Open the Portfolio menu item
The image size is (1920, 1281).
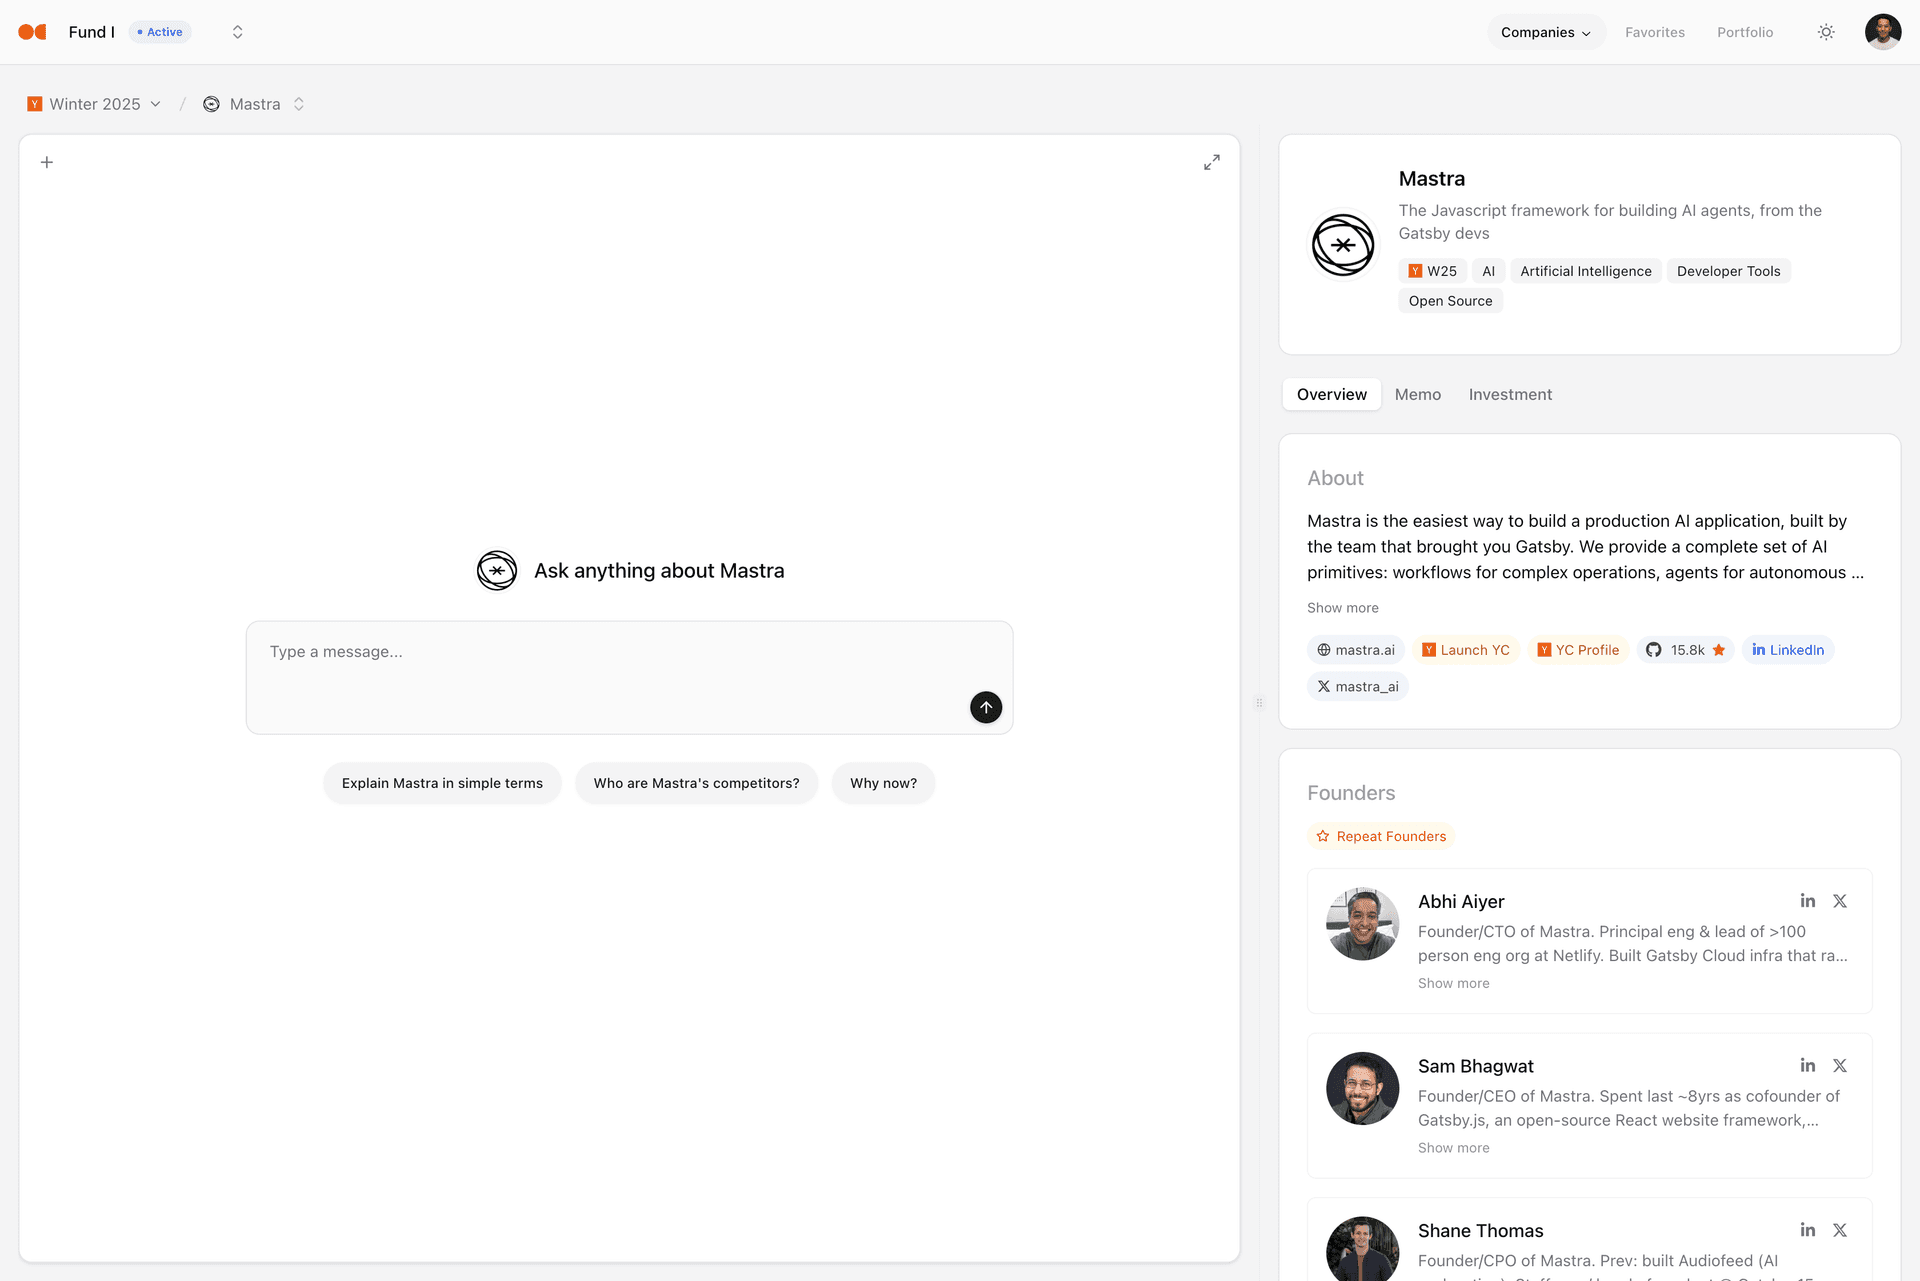point(1745,31)
